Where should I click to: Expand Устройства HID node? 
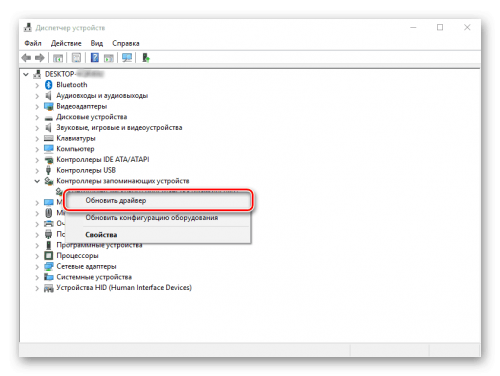tap(37, 288)
